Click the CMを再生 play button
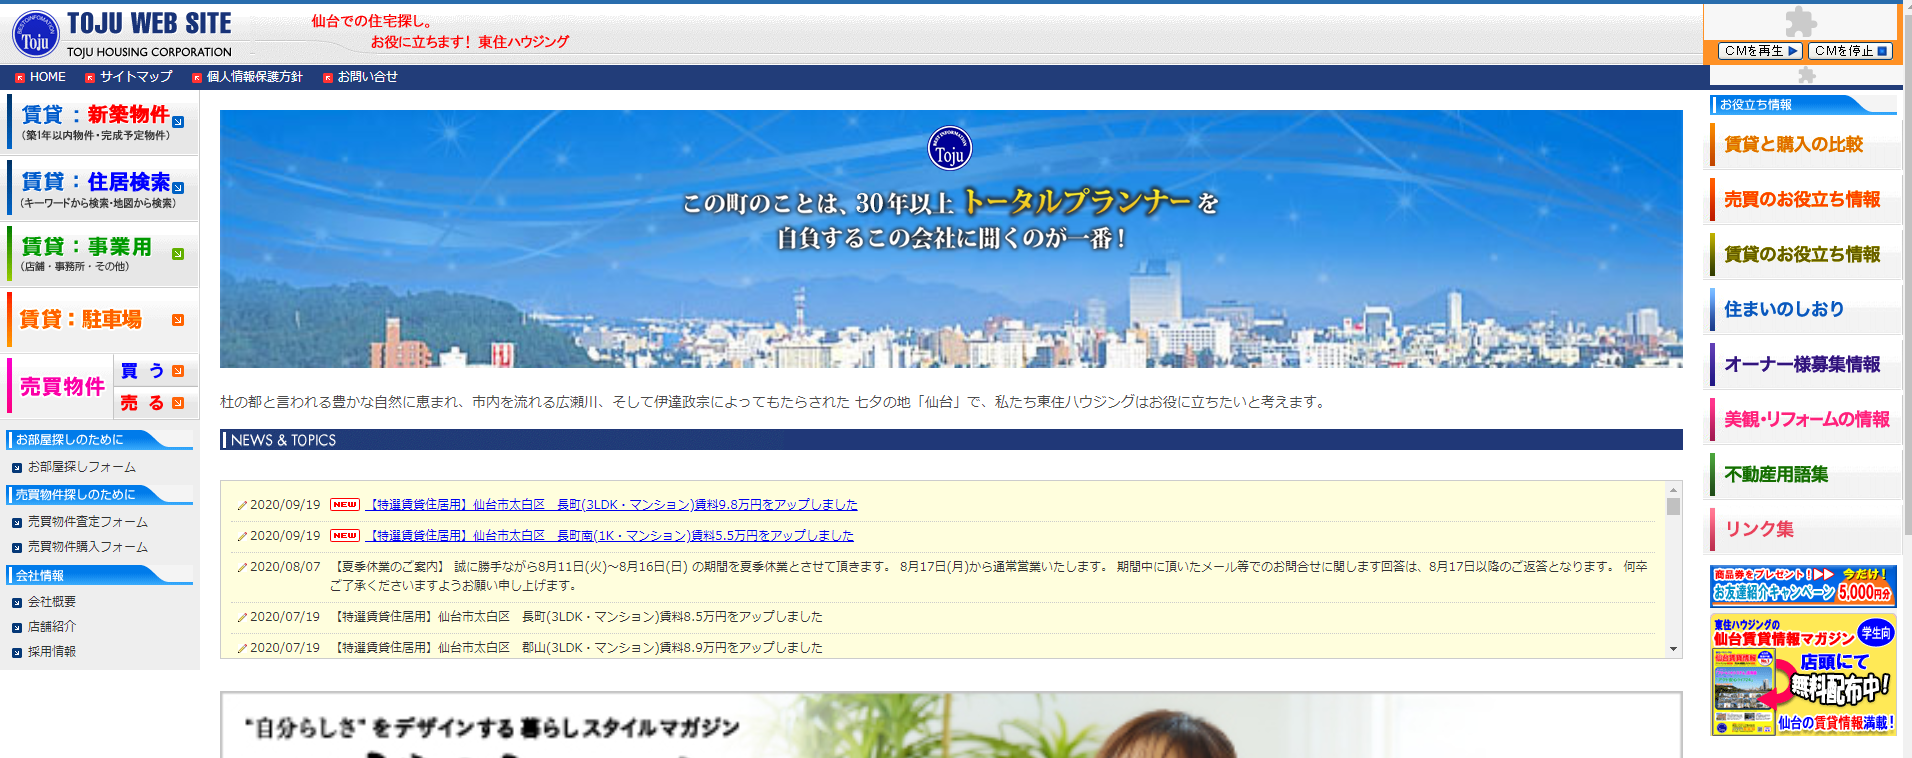 point(1761,51)
